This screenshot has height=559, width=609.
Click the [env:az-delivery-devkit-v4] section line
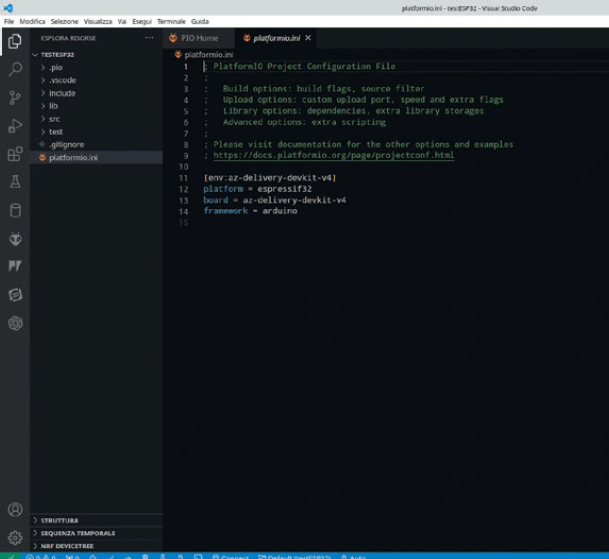coord(270,178)
